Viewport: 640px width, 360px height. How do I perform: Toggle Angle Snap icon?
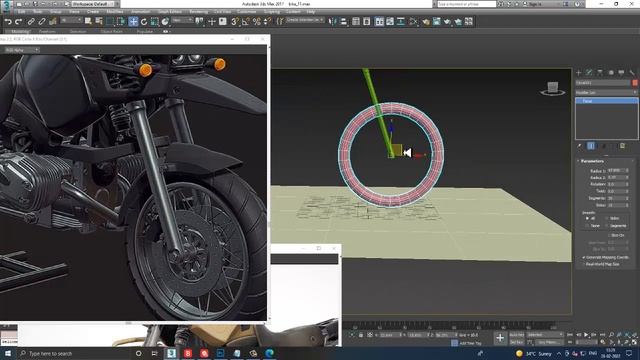click(246, 21)
